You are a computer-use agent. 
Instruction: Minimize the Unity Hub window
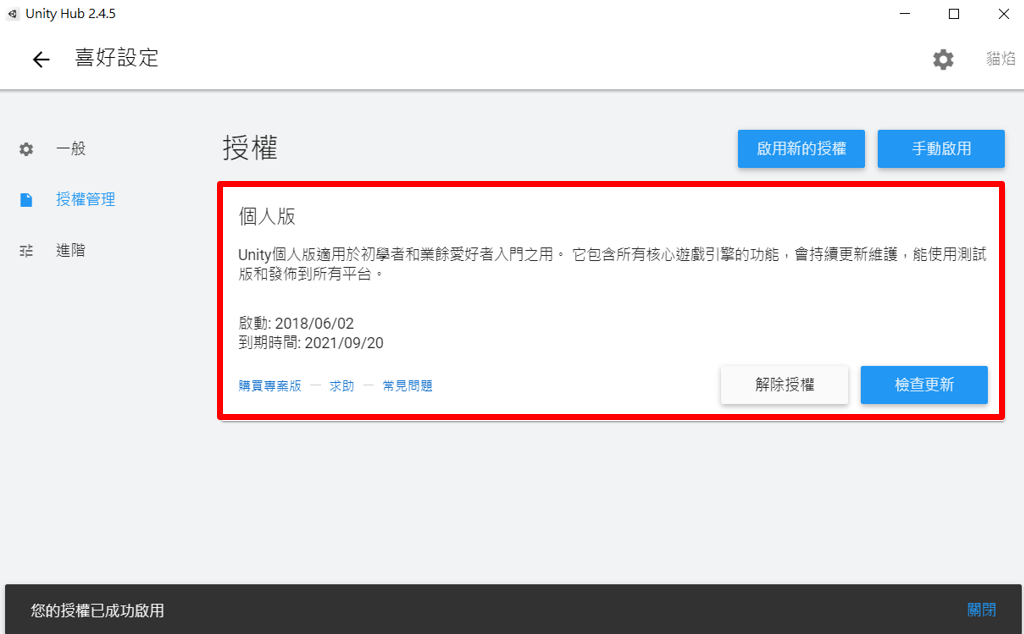coord(904,14)
